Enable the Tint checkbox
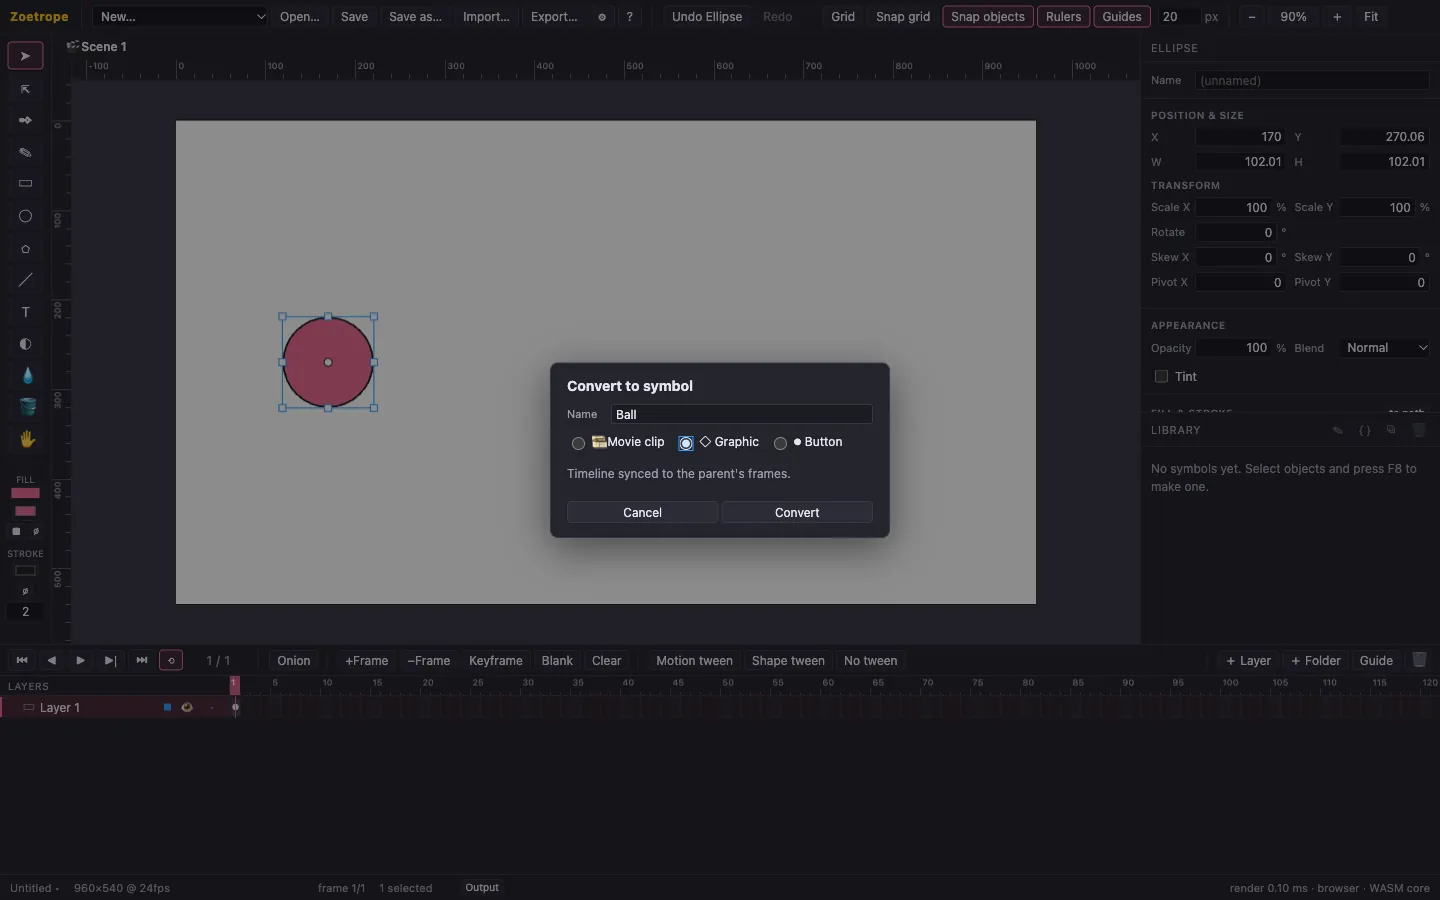 pyautogui.click(x=1161, y=377)
